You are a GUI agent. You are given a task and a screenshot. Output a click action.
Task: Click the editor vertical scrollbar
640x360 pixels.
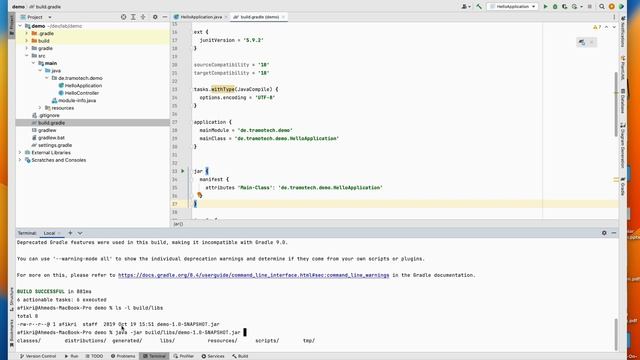click(x=616, y=104)
